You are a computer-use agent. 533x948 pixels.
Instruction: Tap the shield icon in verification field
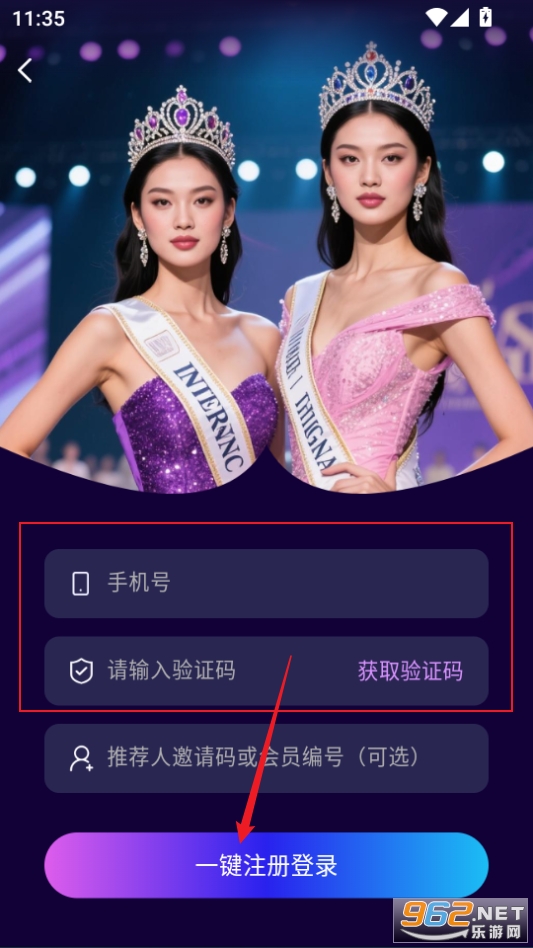point(81,671)
